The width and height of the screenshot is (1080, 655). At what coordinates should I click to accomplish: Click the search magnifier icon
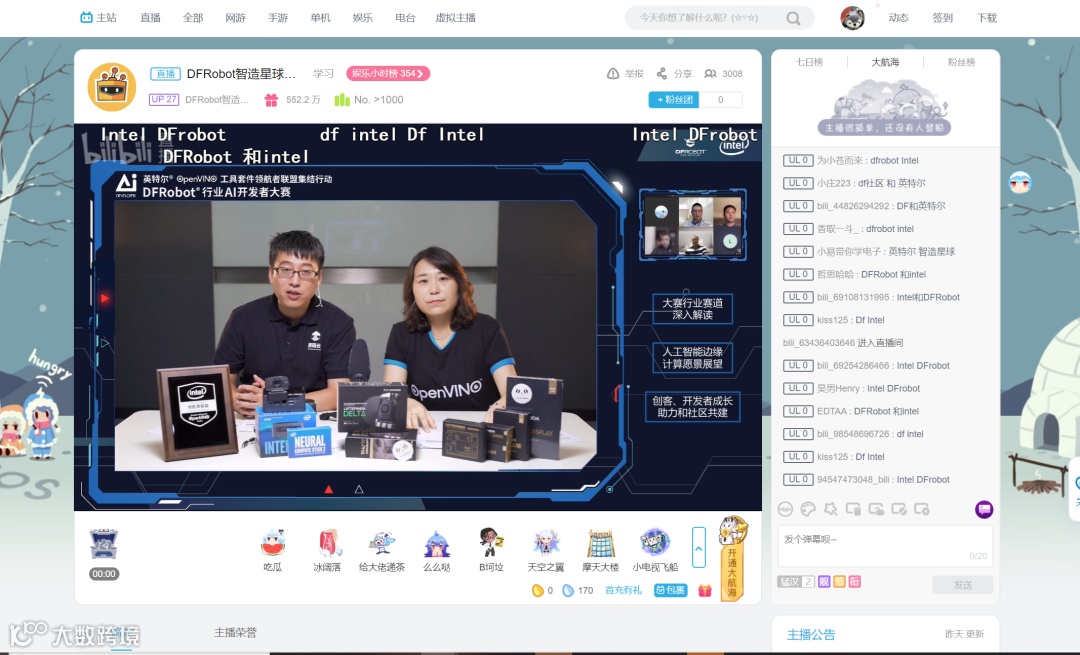(793, 19)
